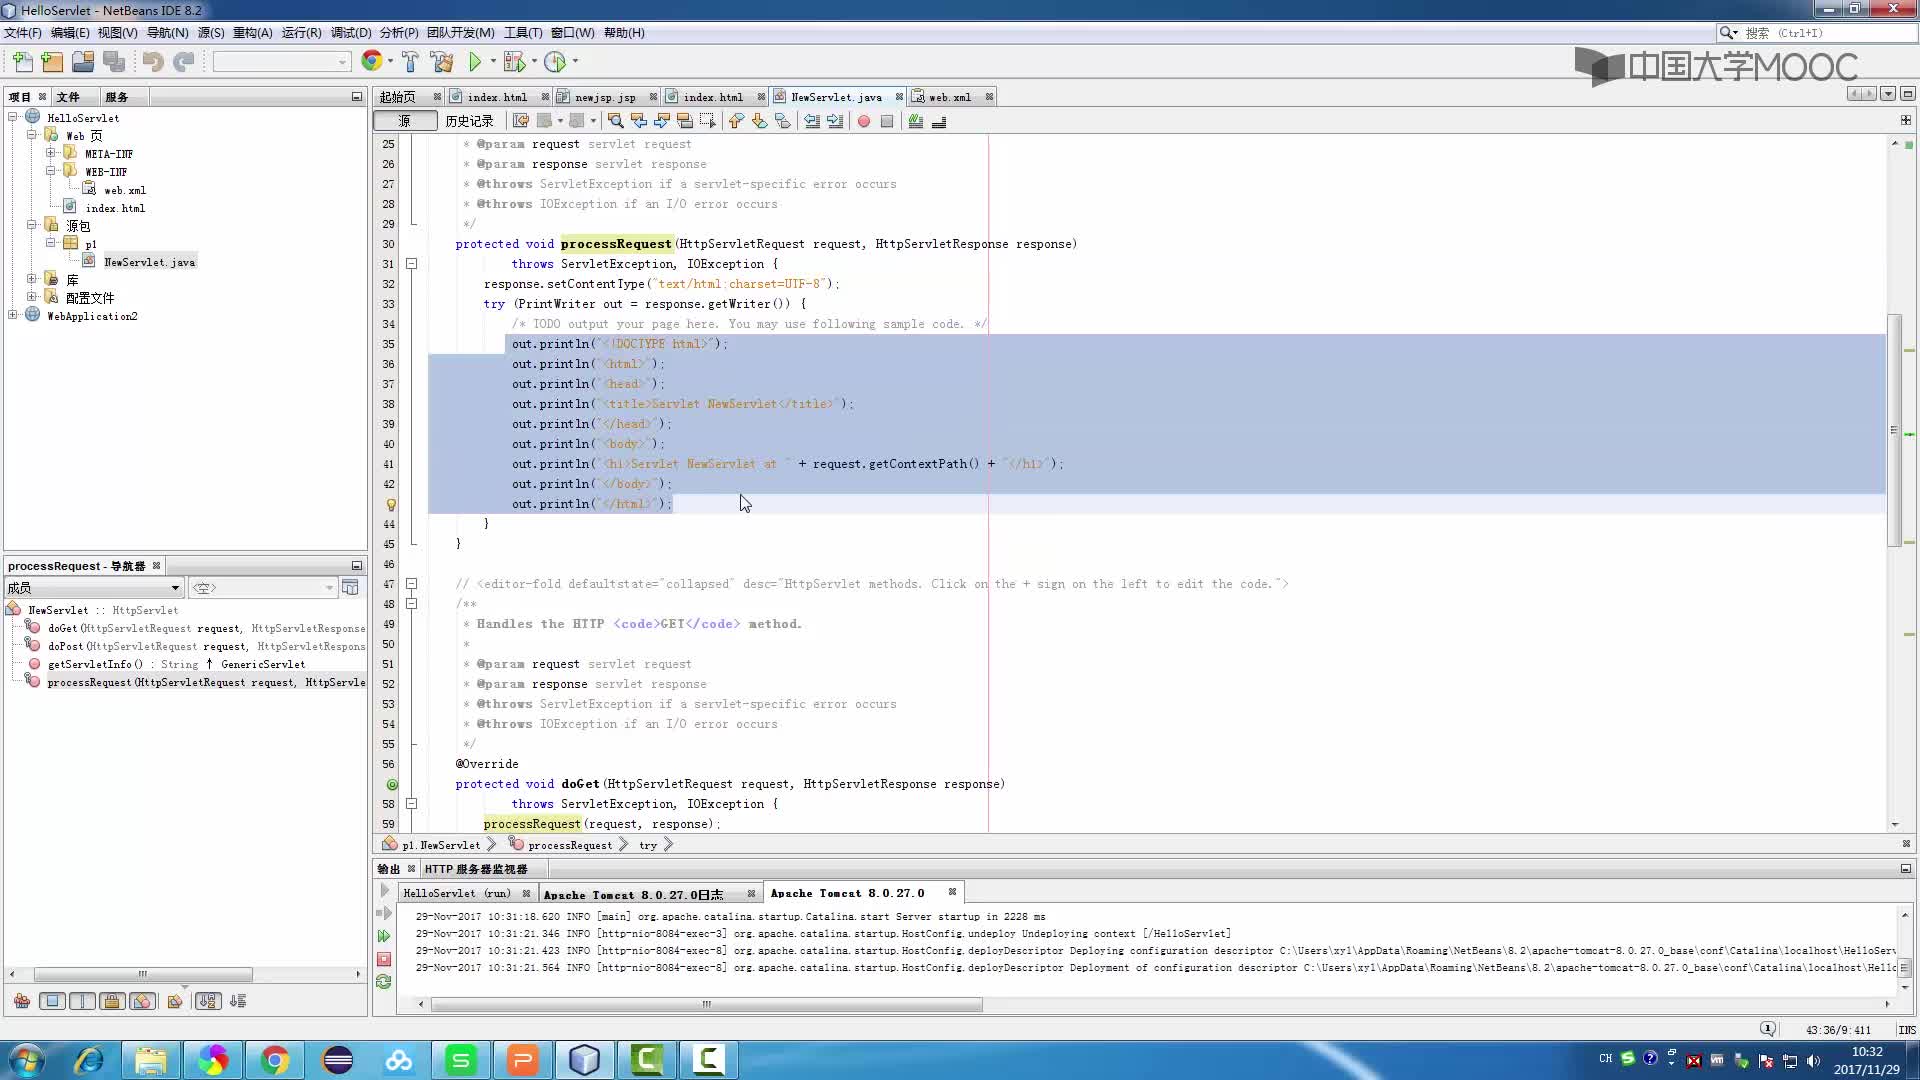This screenshot has width=1920, height=1080.
Task: Click the Last Edit icon in the editor toolbar
Action: click(x=521, y=121)
